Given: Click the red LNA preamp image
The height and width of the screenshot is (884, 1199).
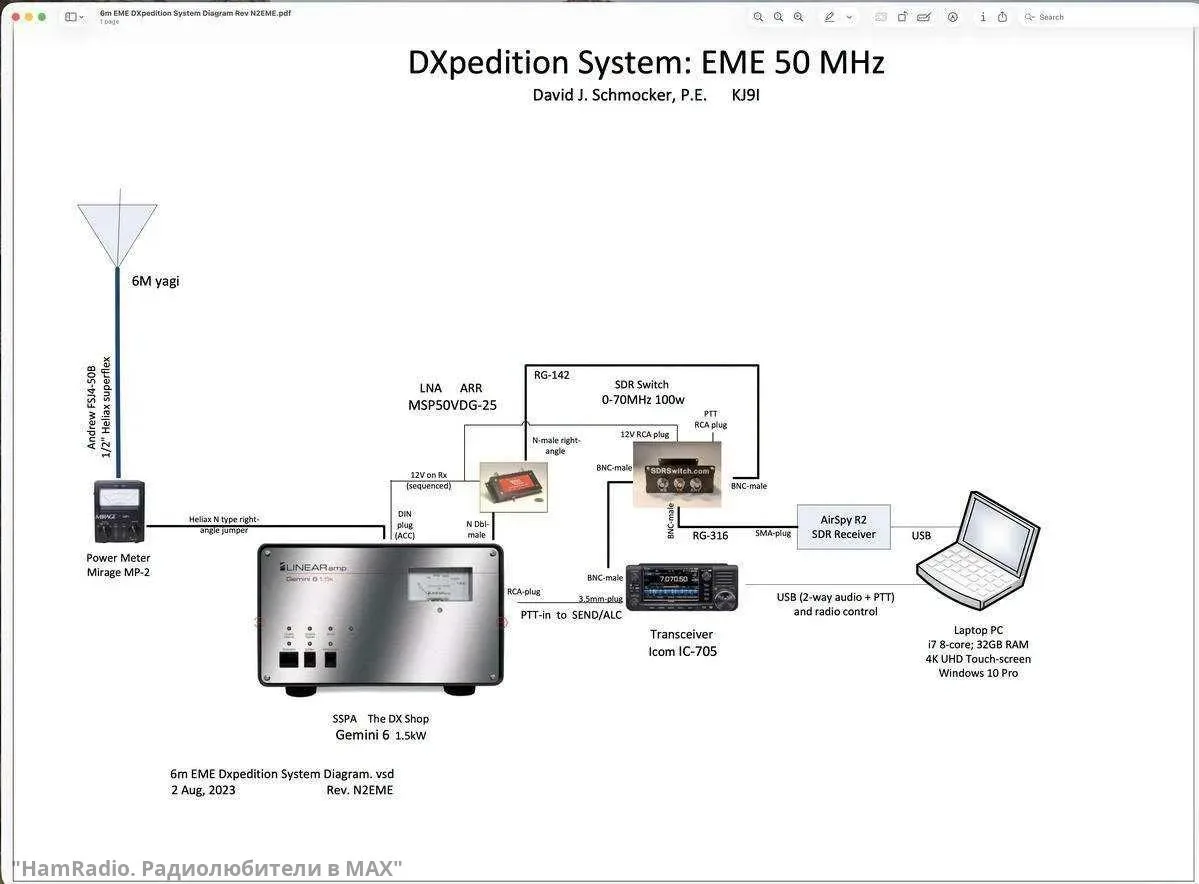Looking at the screenshot, I should tap(513, 486).
